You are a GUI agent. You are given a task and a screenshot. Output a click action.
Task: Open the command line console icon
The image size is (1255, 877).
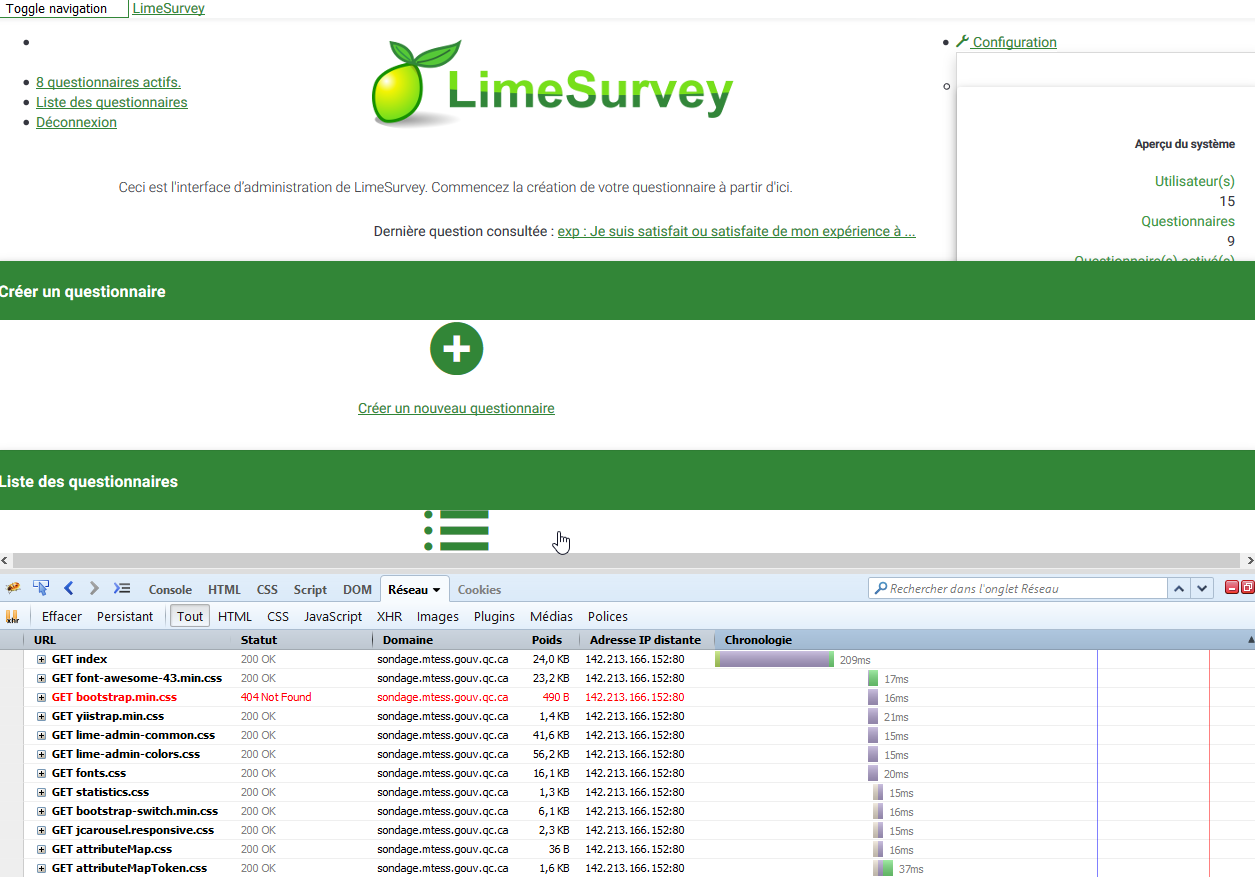(x=122, y=589)
